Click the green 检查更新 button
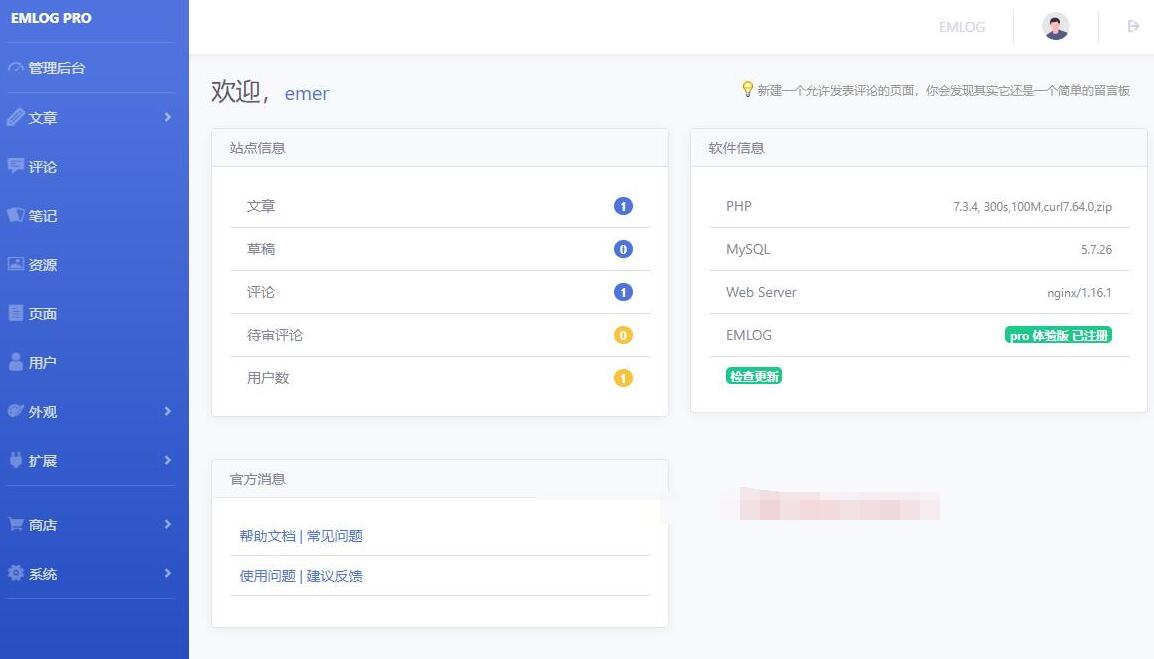This screenshot has height=659, width=1154. coord(753,376)
